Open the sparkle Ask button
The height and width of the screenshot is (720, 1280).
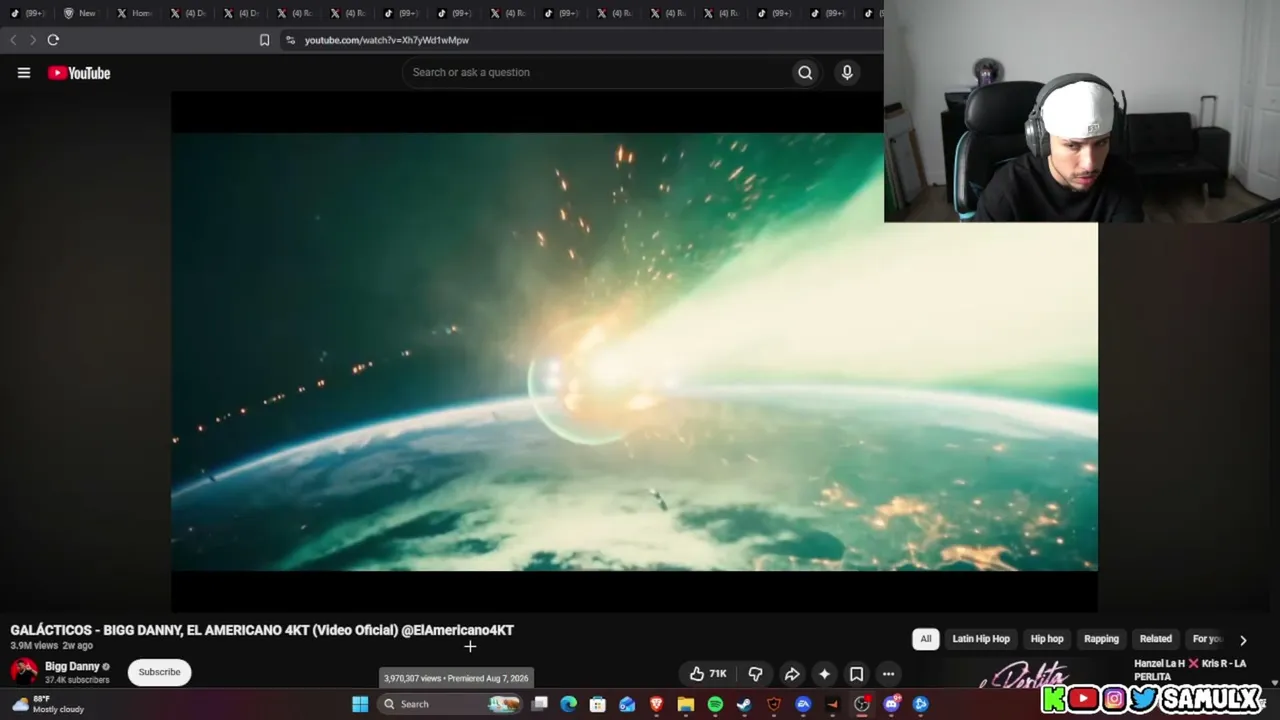(824, 674)
